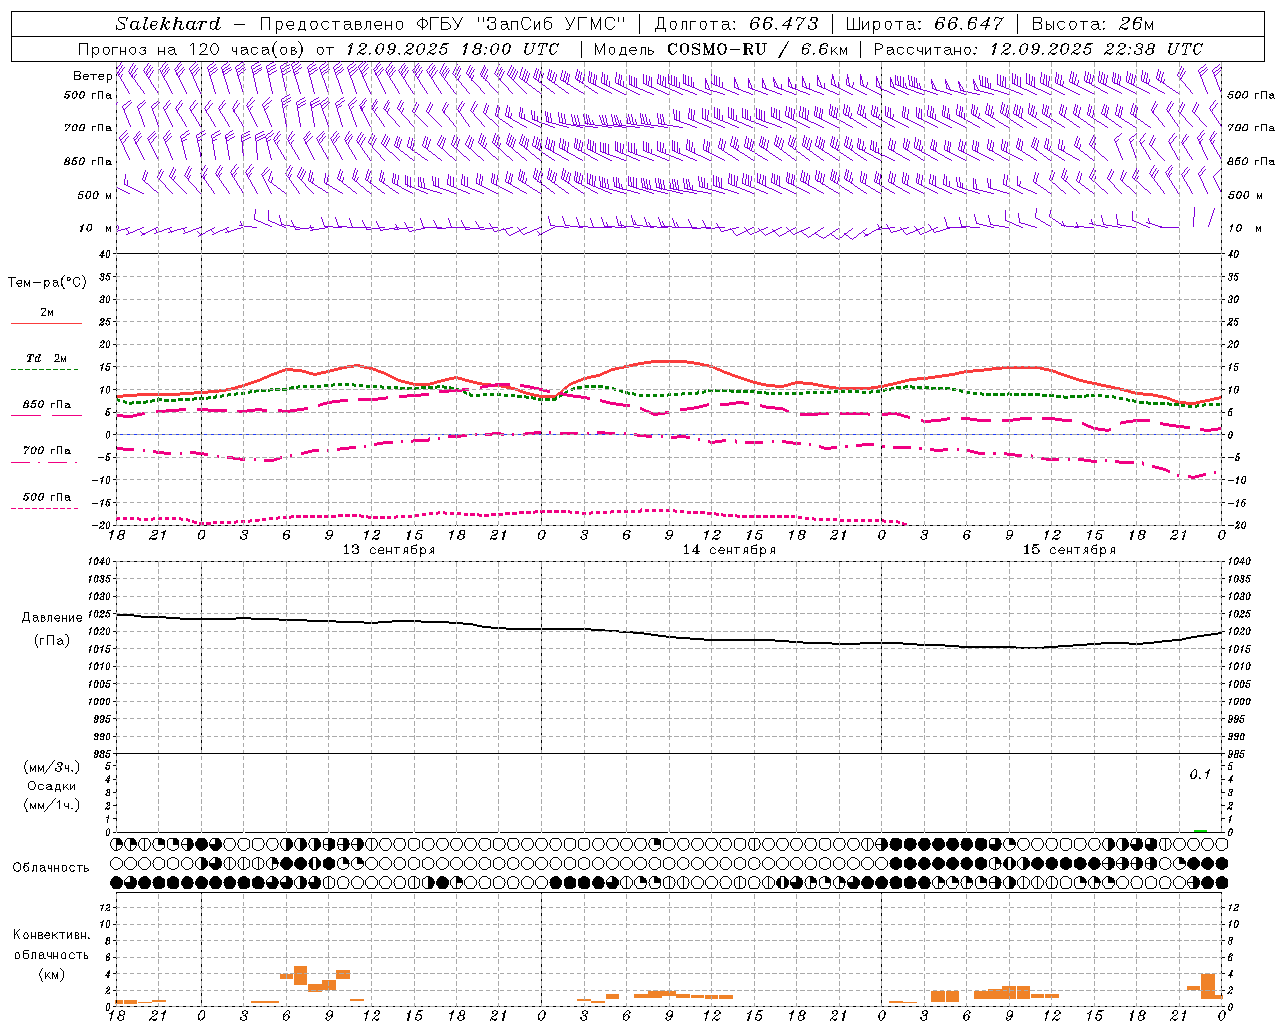The width and height of the screenshot is (1280, 1024).
Task: Click the '(мм/3ч.)' precipitation unit label
Action: [x=52, y=767]
